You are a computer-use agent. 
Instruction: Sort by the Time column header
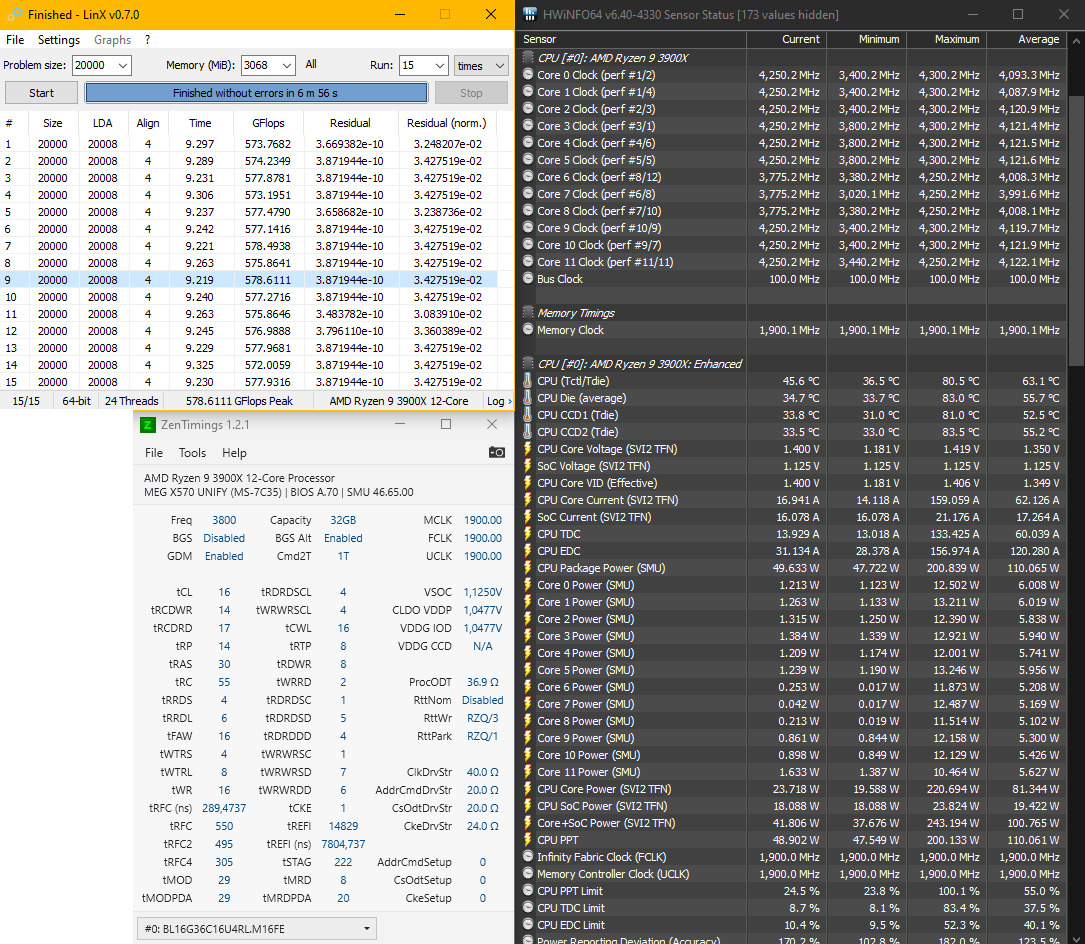[200, 123]
